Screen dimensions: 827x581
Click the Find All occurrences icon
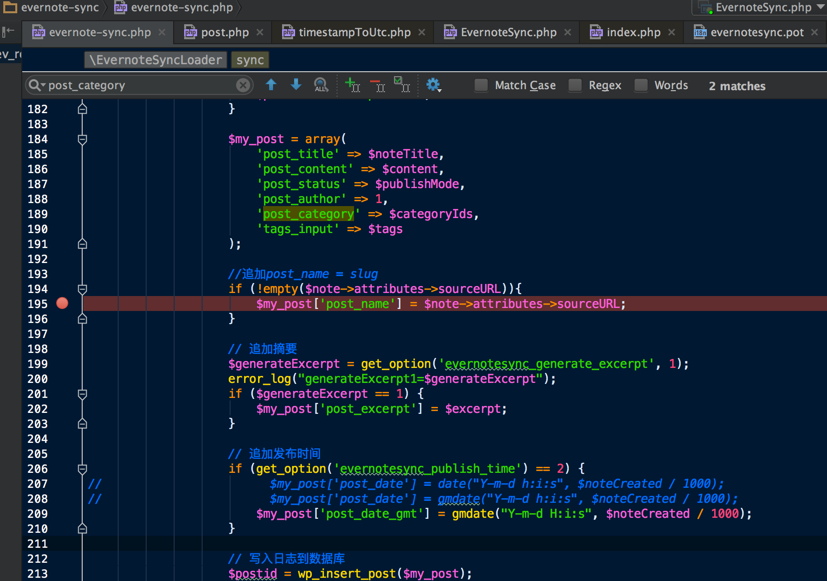click(321, 85)
